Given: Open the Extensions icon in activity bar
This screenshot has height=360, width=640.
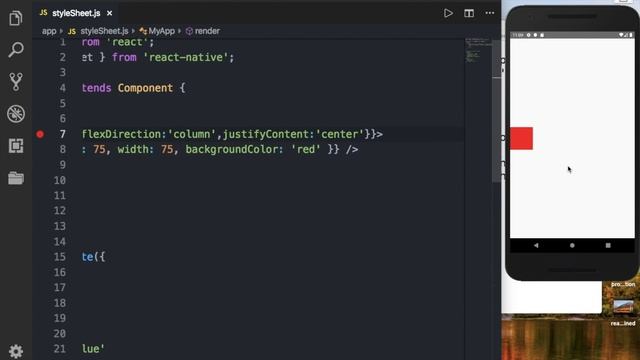Looking at the screenshot, I should [16, 146].
